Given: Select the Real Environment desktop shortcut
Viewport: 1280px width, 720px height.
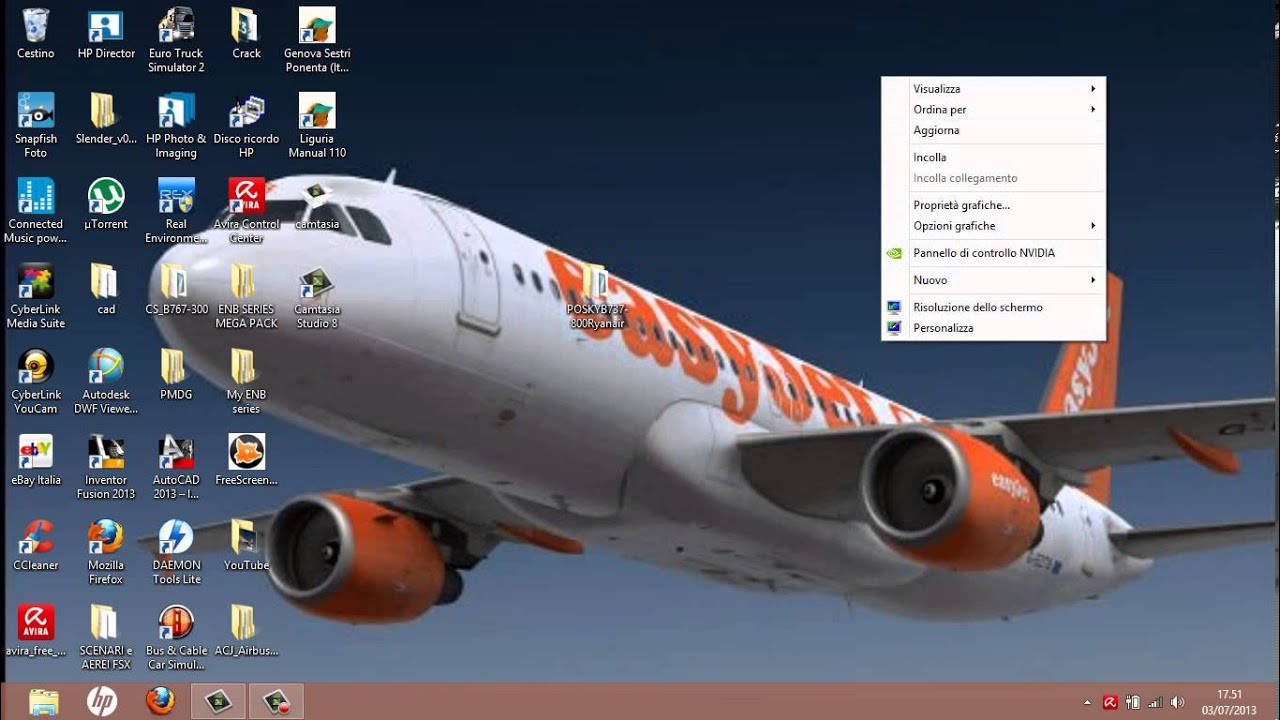Looking at the screenshot, I should [176, 211].
